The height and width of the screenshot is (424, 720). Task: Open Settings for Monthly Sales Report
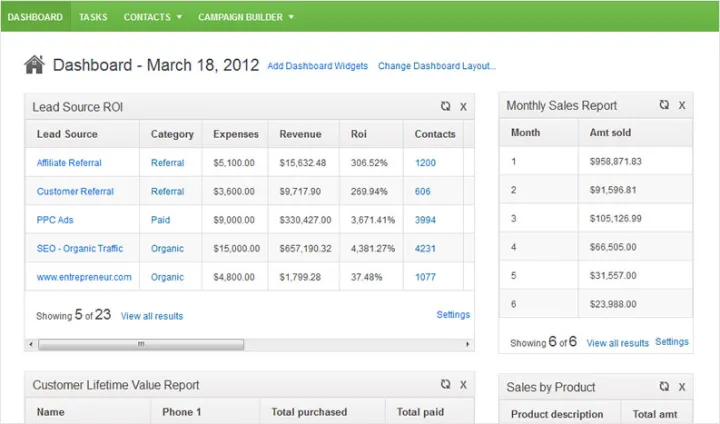671,342
